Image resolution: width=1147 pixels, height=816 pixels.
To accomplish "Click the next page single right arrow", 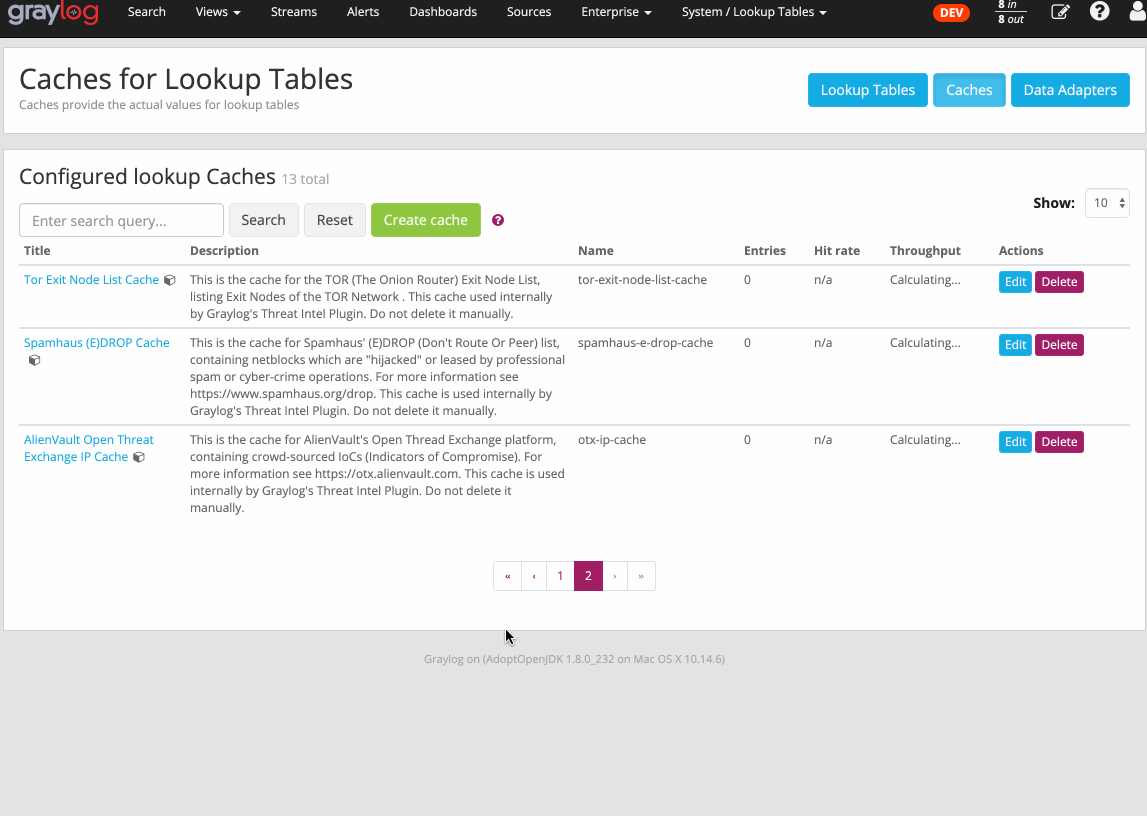I will [615, 576].
